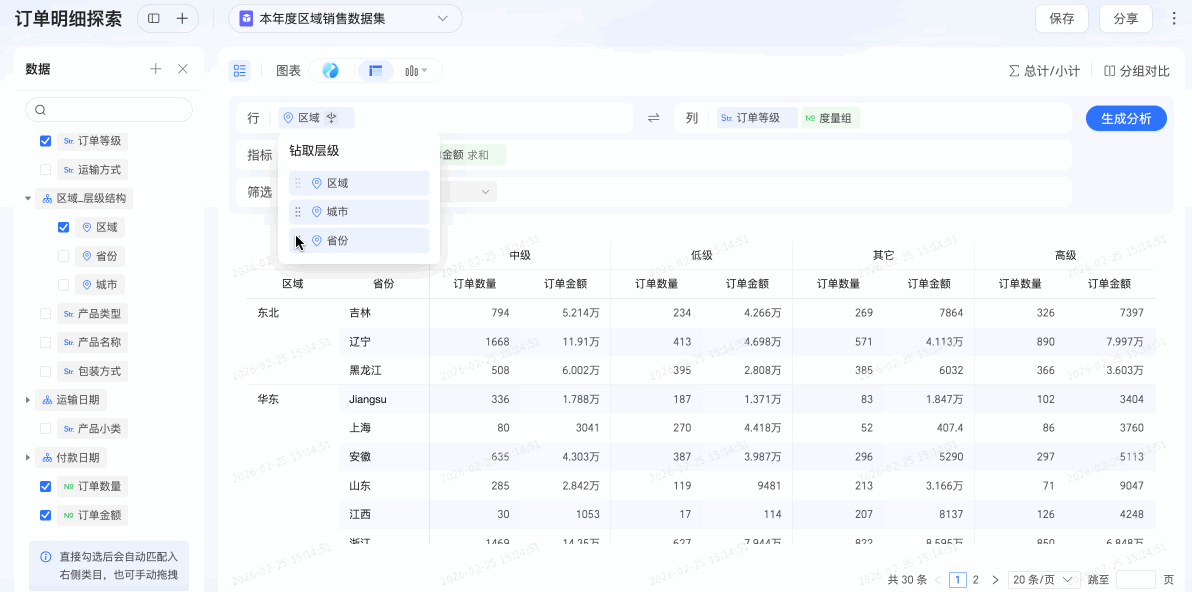
Task: Grab the drag handle beside 区域 drill level
Action: [298, 183]
